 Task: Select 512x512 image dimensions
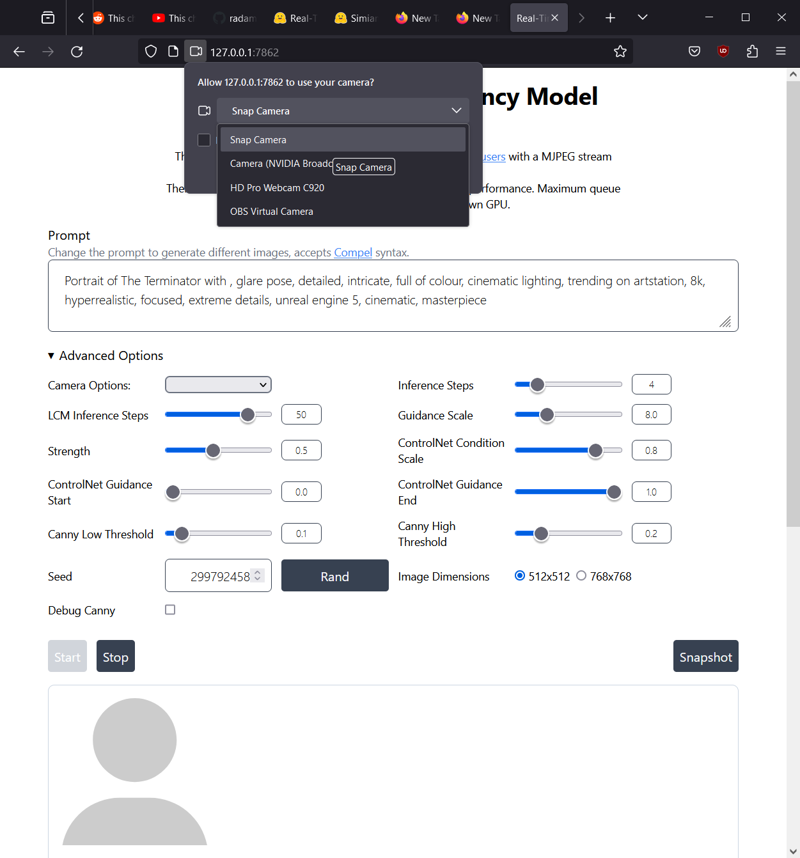(520, 576)
